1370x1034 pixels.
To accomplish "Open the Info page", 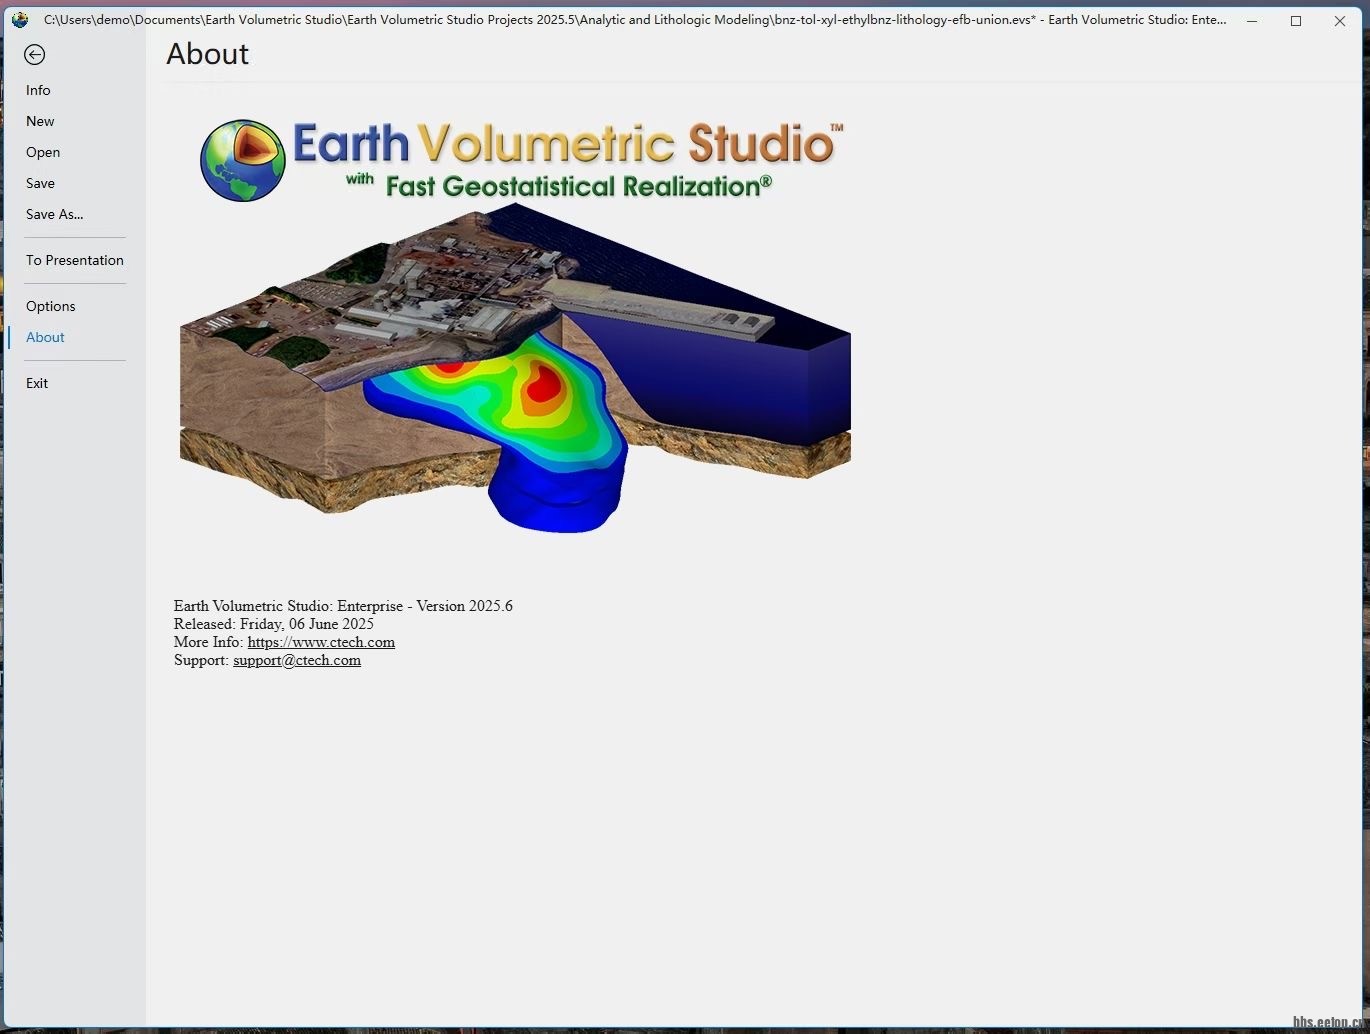I will pyautogui.click(x=38, y=90).
